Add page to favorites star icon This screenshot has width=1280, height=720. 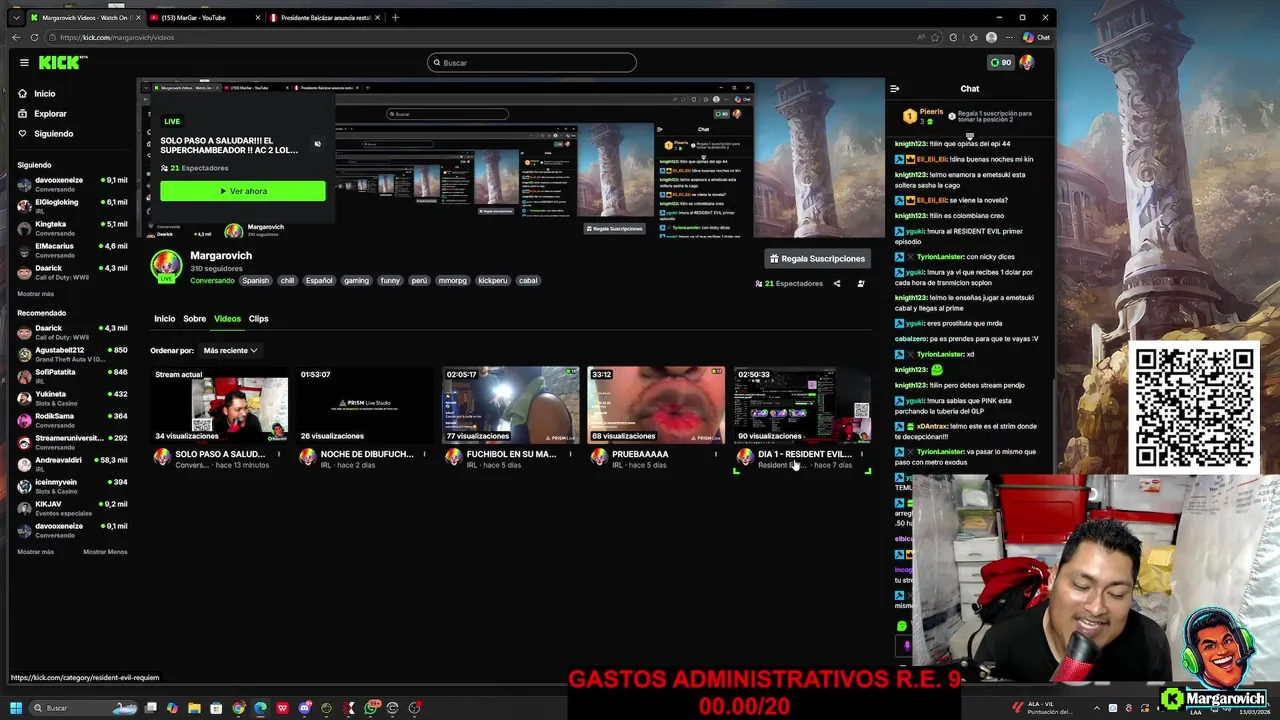[935, 38]
